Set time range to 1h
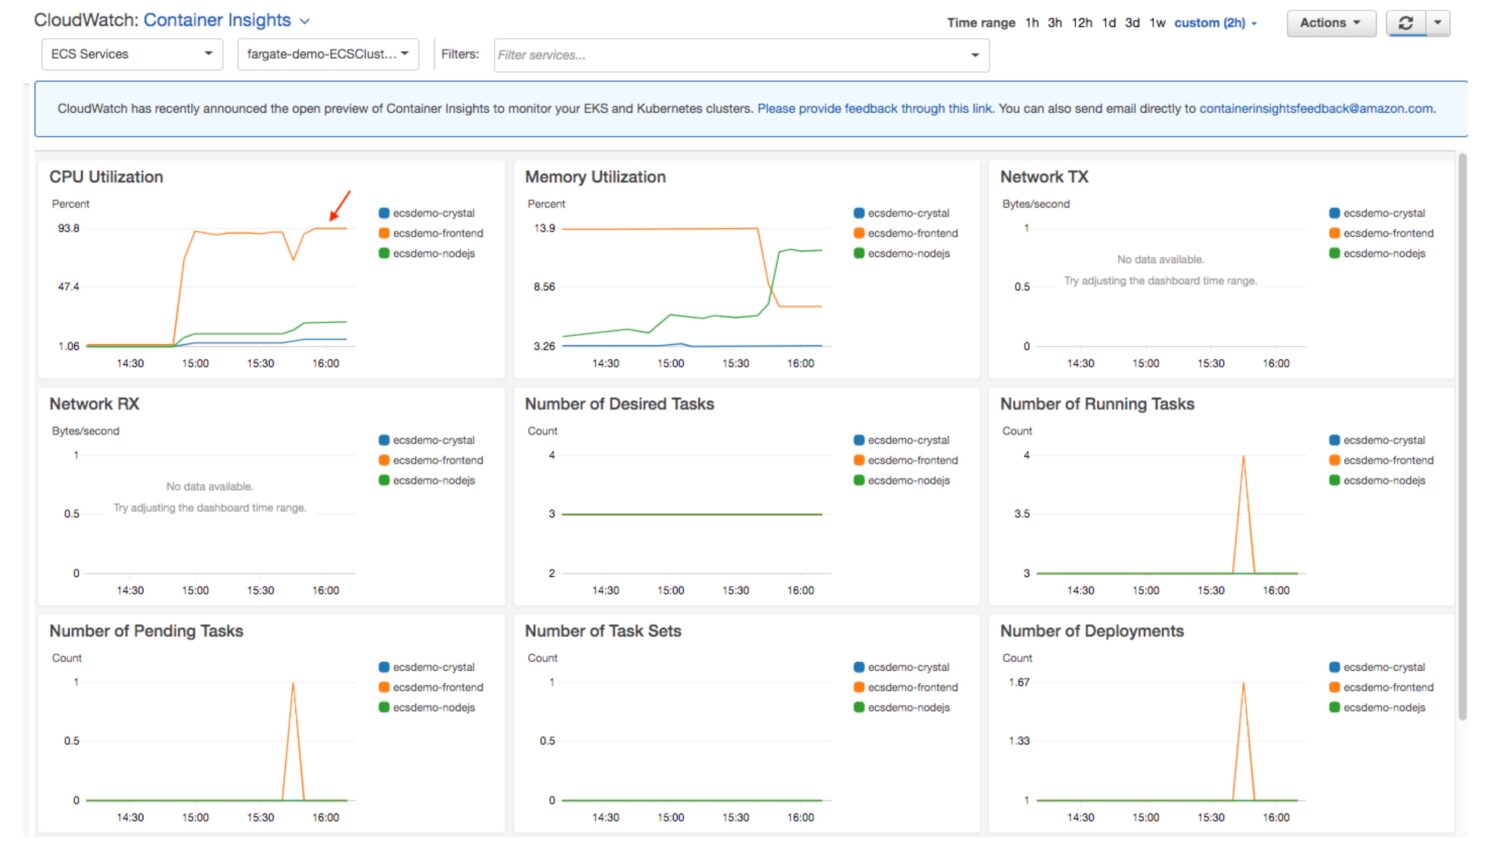Image resolution: width=1500 pixels, height=867 pixels. pos(1032,23)
